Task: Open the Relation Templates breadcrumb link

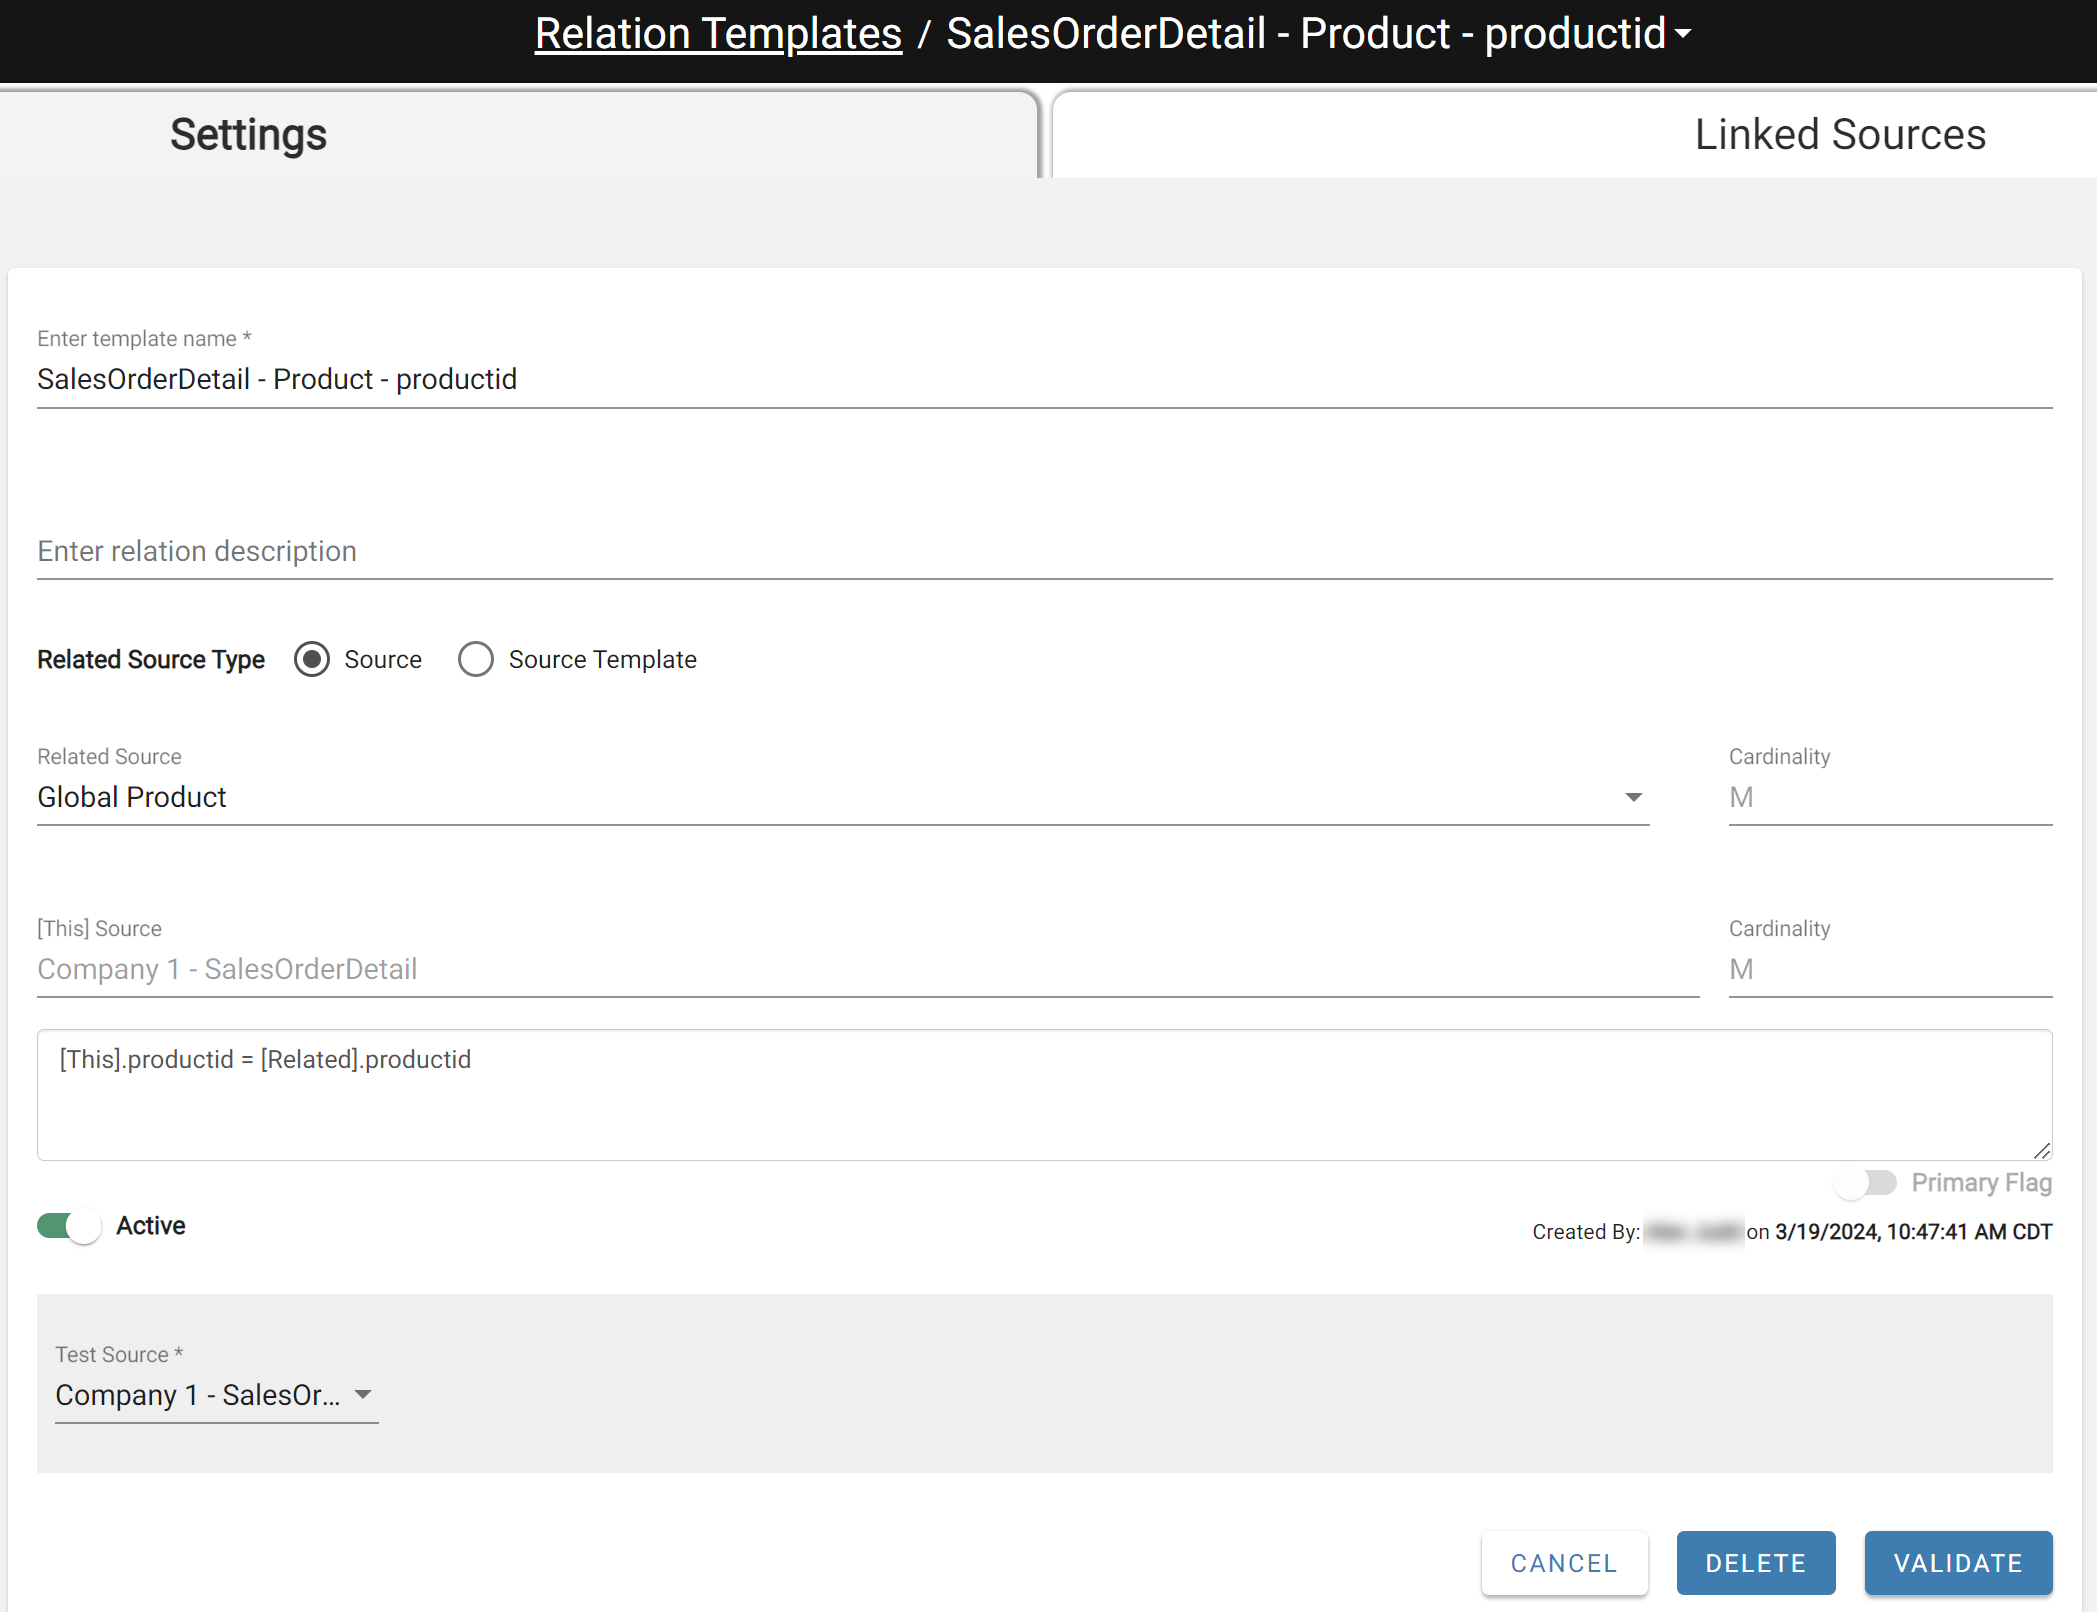Action: (x=718, y=34)
